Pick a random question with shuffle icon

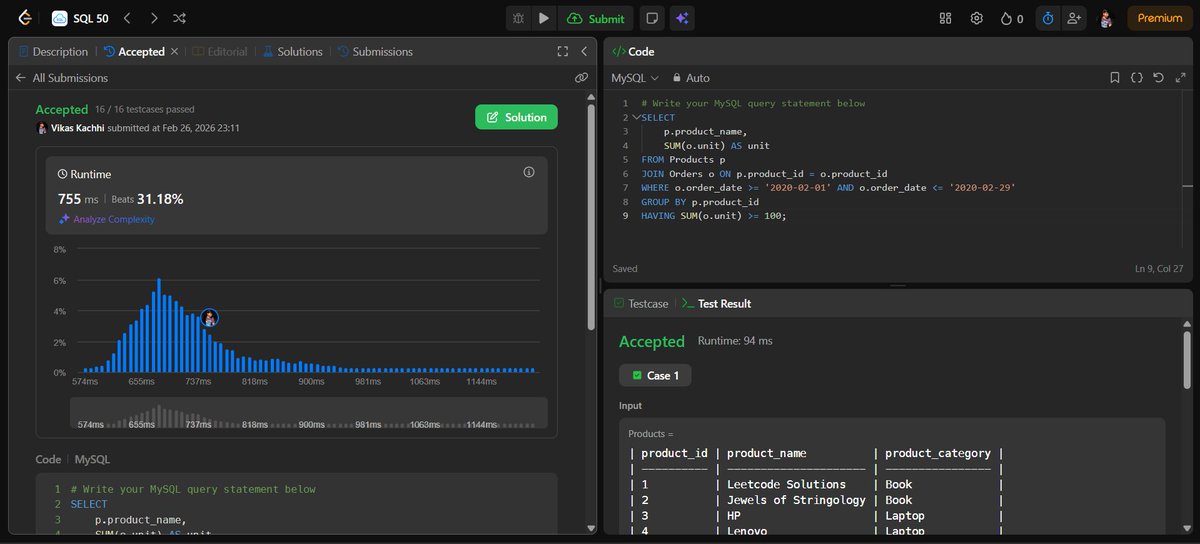[179, 18]
